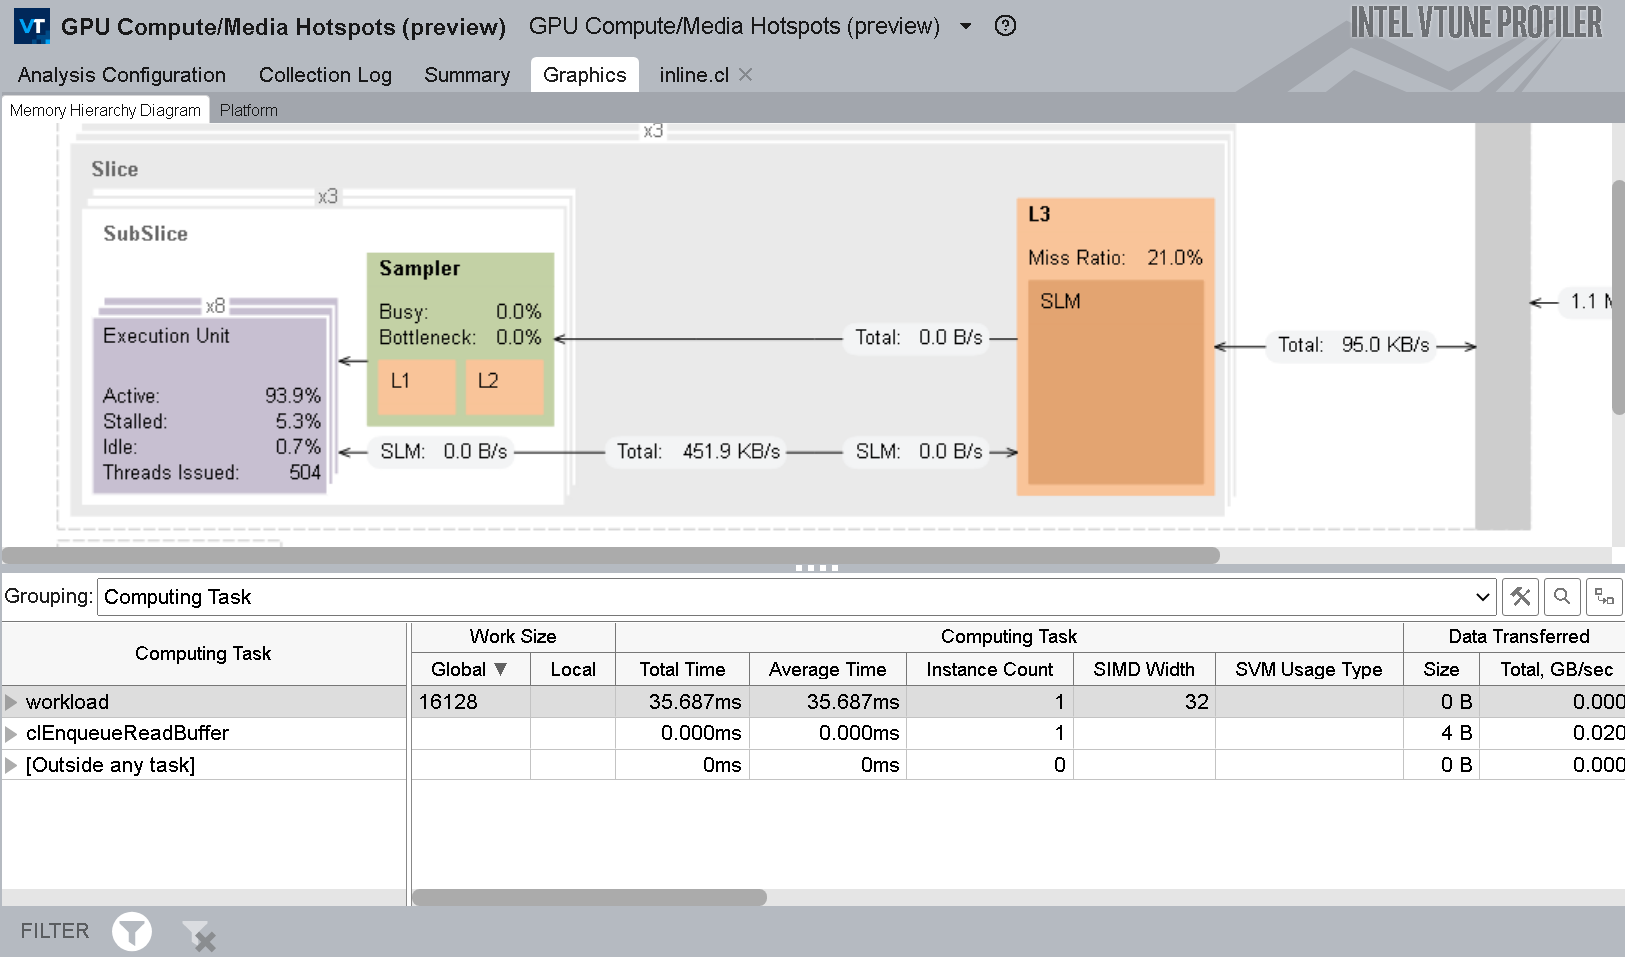This screenshot has width=1625, height=957.
Task: Close the inline.cl tab
Action: pyautogui.click(x=745, y=75)
